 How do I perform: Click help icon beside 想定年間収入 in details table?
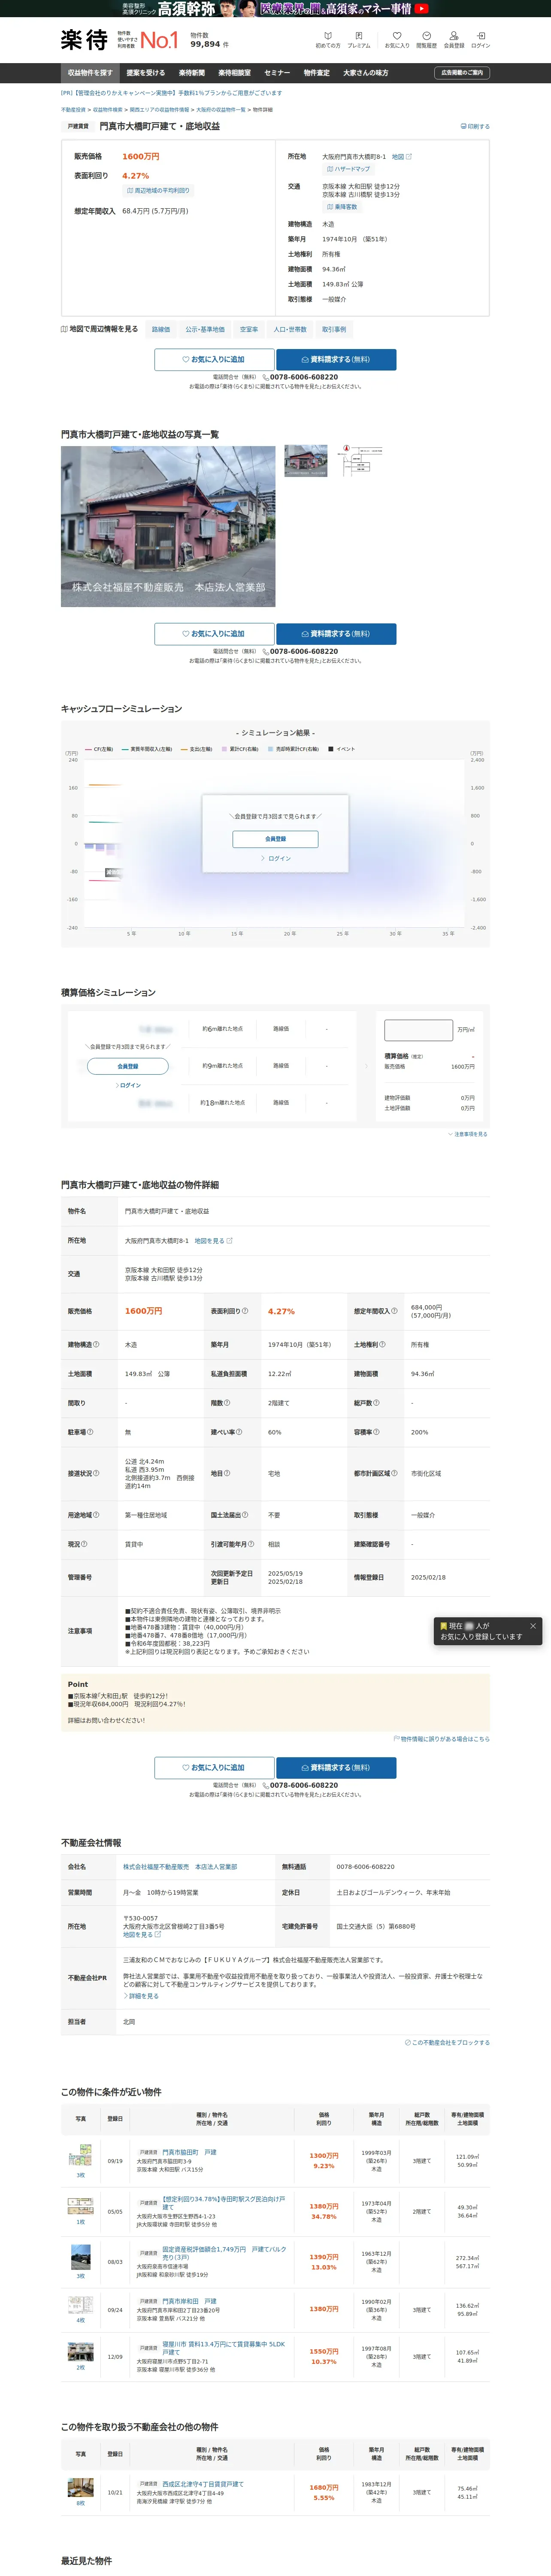click(394, 1311)
